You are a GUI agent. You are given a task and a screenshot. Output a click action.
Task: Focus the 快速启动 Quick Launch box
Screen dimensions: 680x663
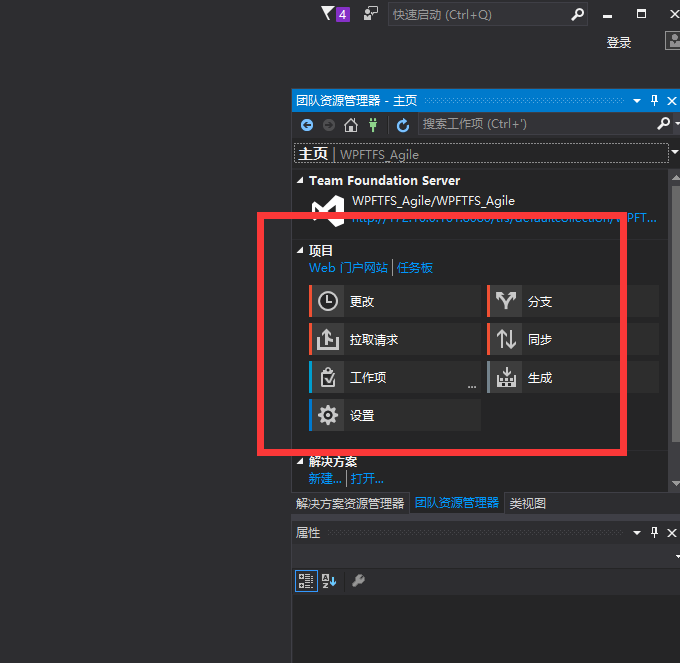pyautogui.click(x=487, y=15)
